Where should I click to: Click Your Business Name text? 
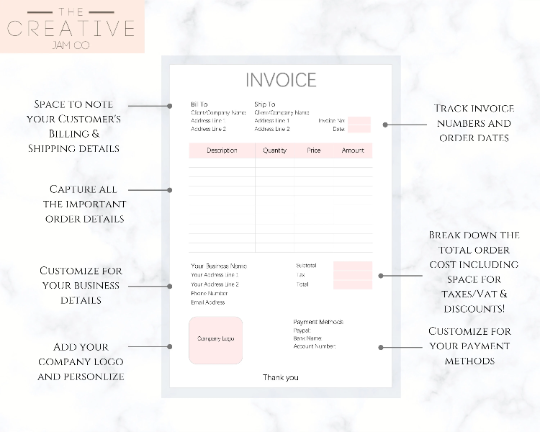pos(219,266)
